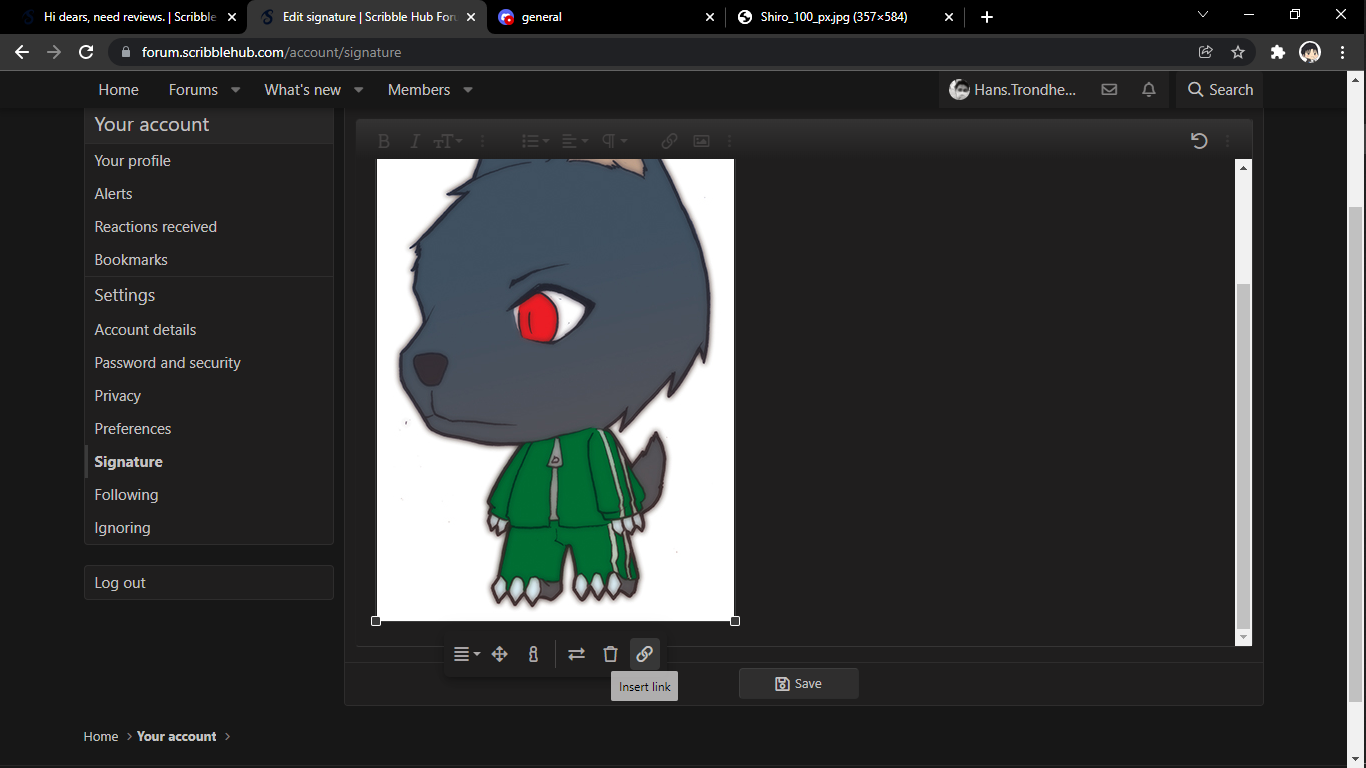This screenshot has width=1366, height=768.
Task: Click the Replace image arrows icon
Action: 576,654
